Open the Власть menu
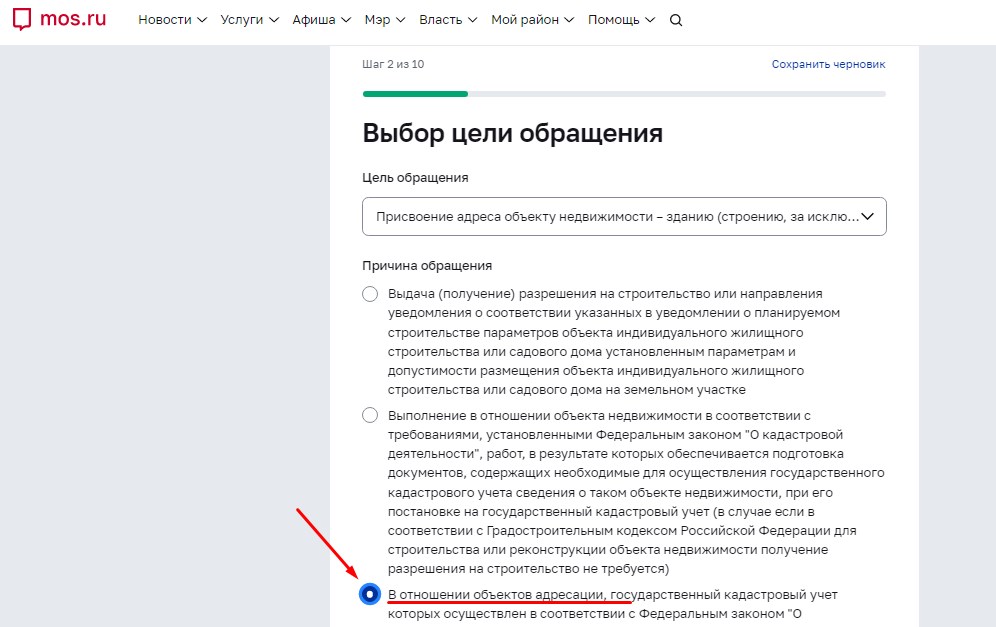Image resolution: width=996 pixels, height=627 pixels. point(448,20)
